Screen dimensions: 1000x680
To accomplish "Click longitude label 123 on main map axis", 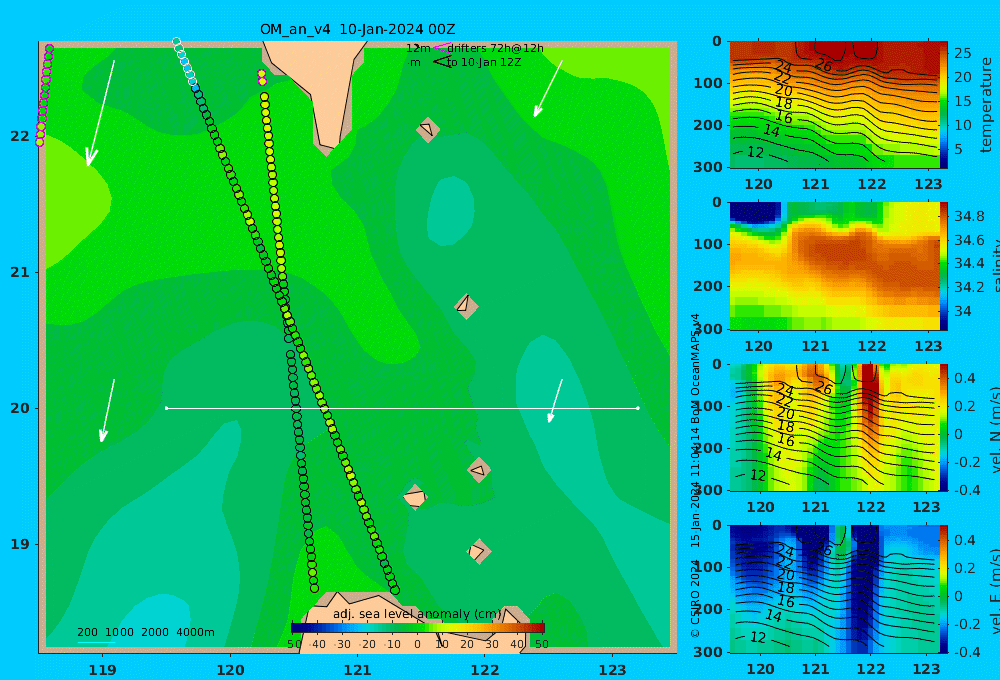I will pos(613,670).
